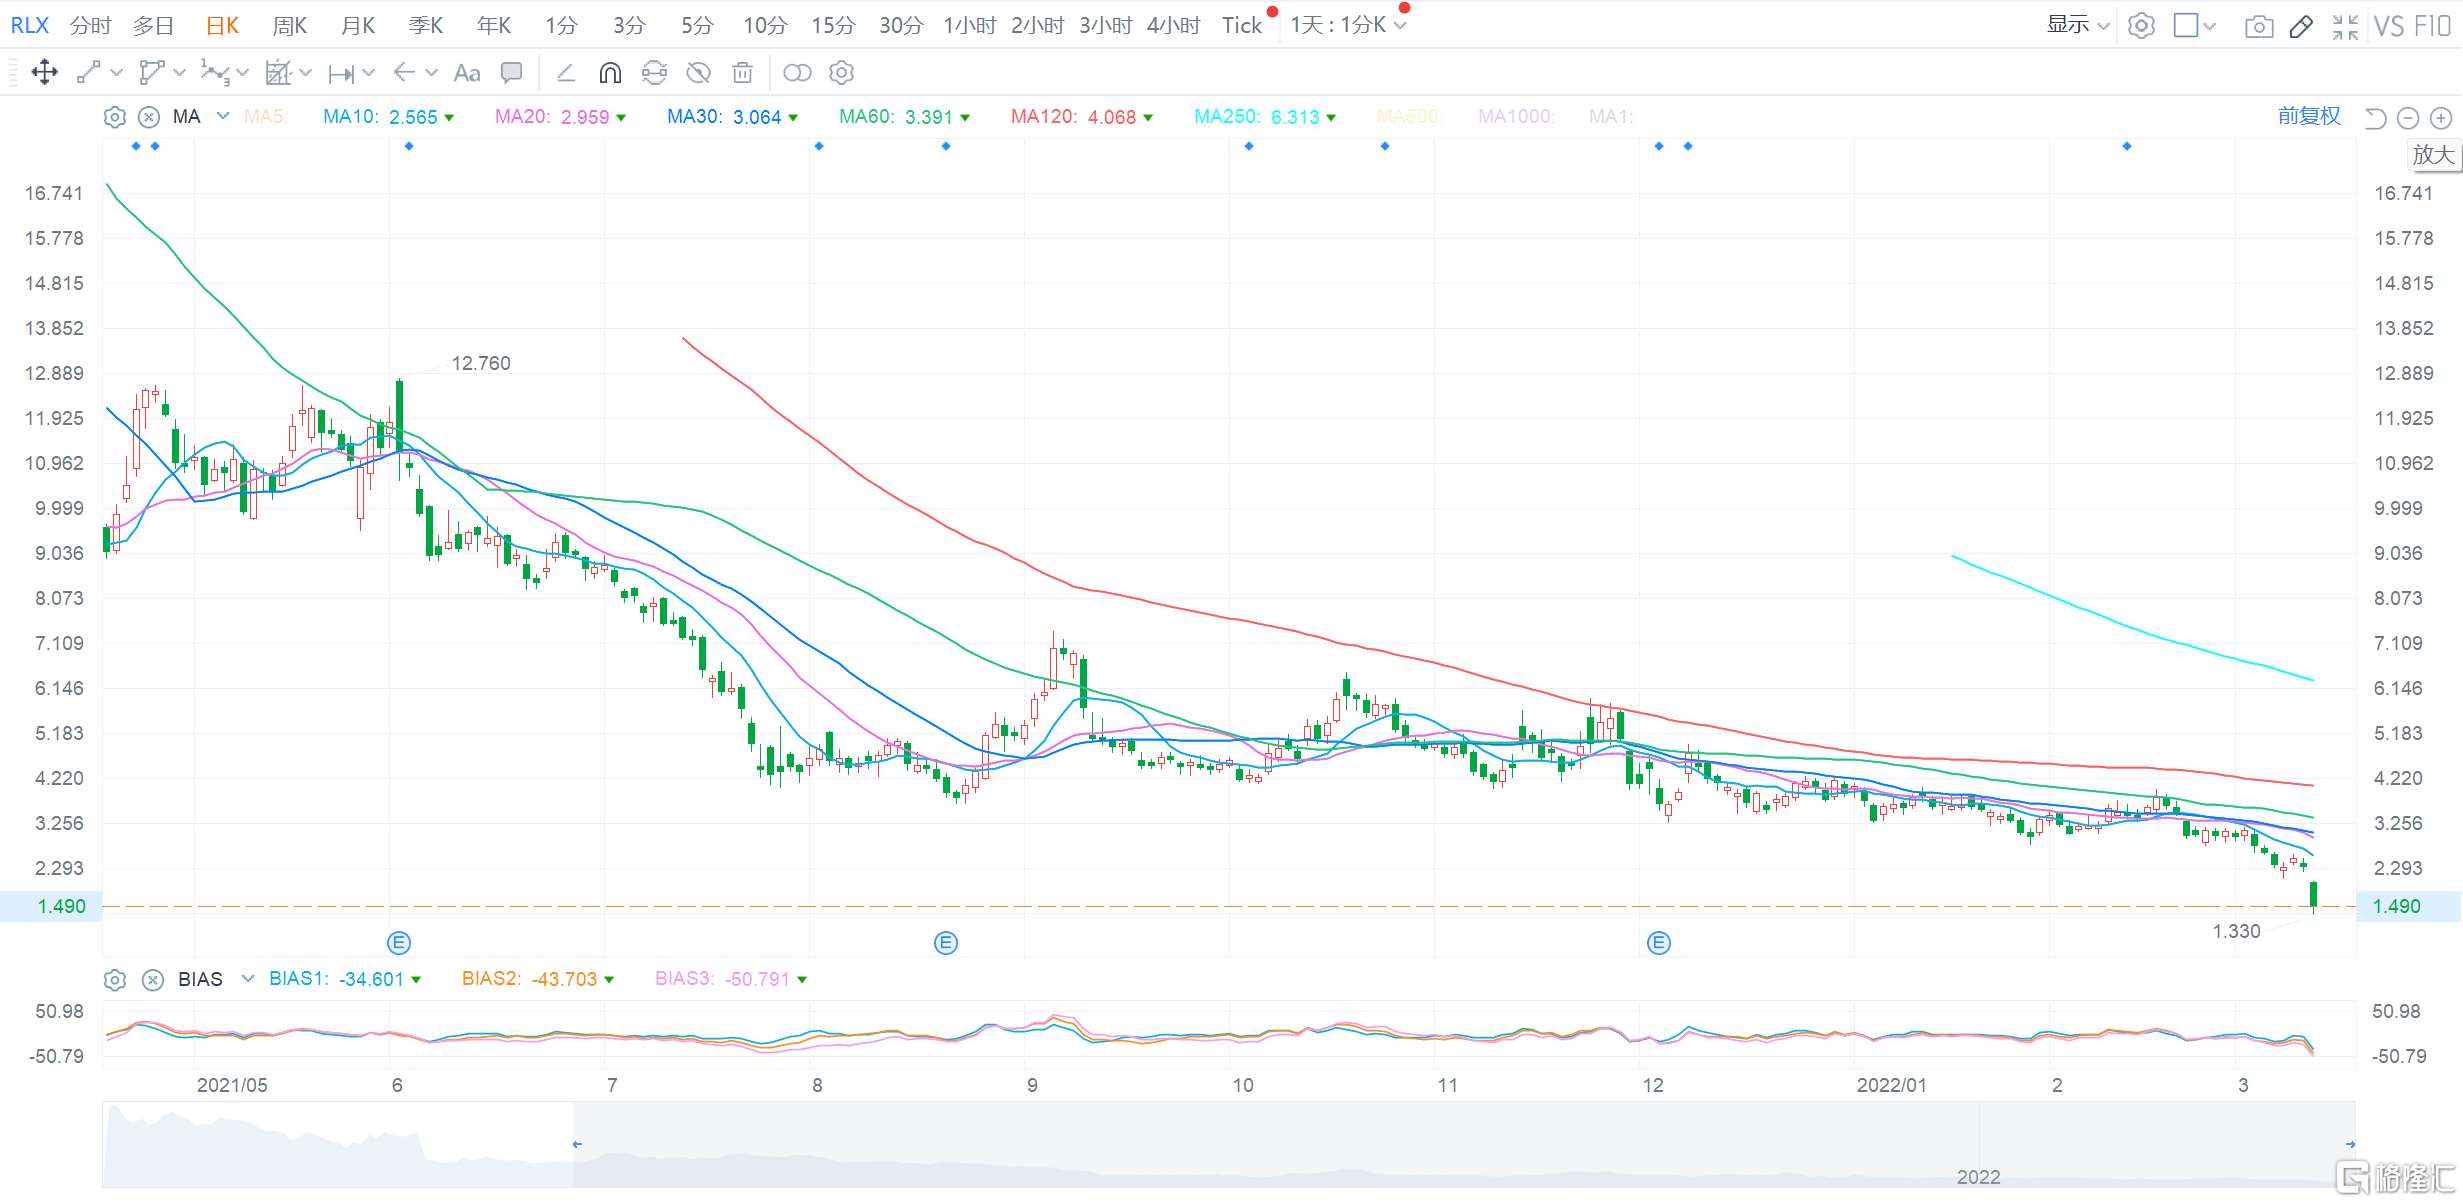The height and width of the screenshot is (1203, 2463).
Task: Switch to the 周K weekly tab
Action: [x=290, y=25]
